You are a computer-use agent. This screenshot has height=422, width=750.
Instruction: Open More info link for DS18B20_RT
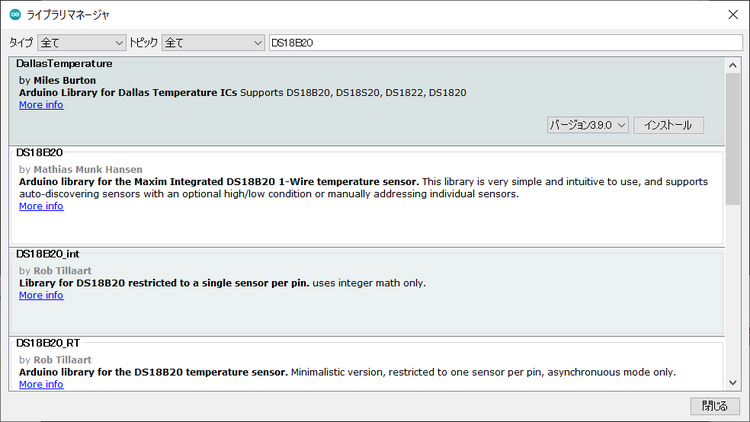click(41, 384)
